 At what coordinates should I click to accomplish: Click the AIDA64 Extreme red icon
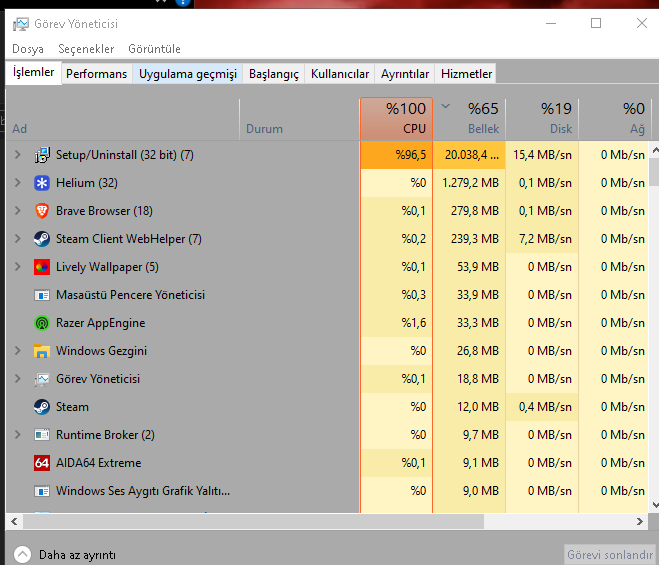click(x=42, y=463)
